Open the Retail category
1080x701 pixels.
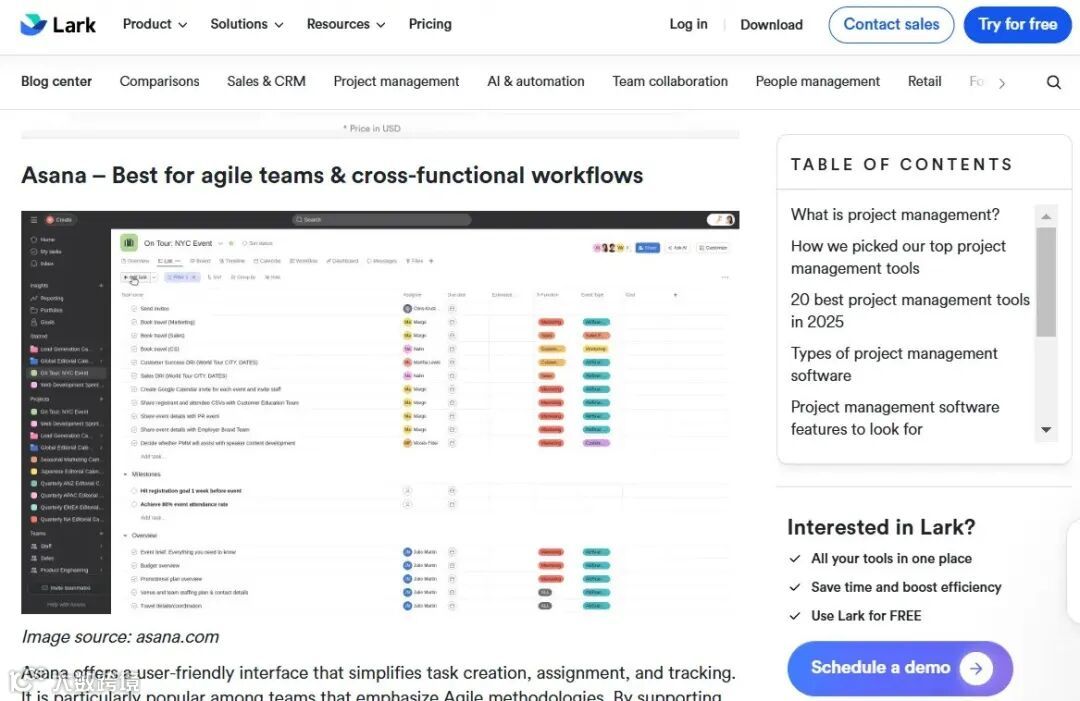point(924,81)
